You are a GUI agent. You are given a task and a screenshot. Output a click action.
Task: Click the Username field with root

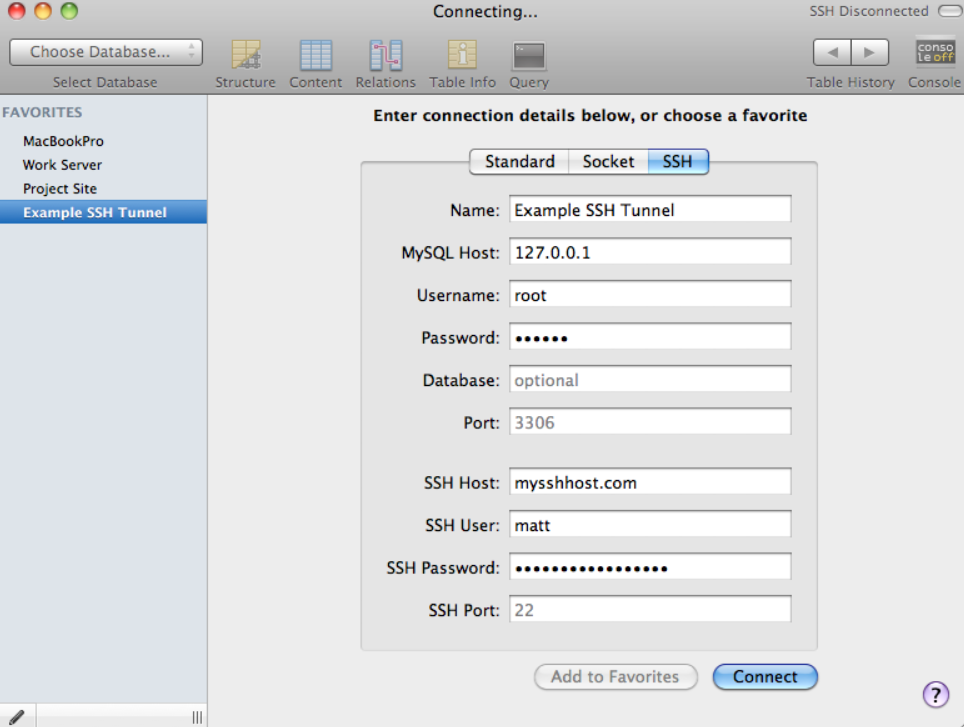pos(650,294)
